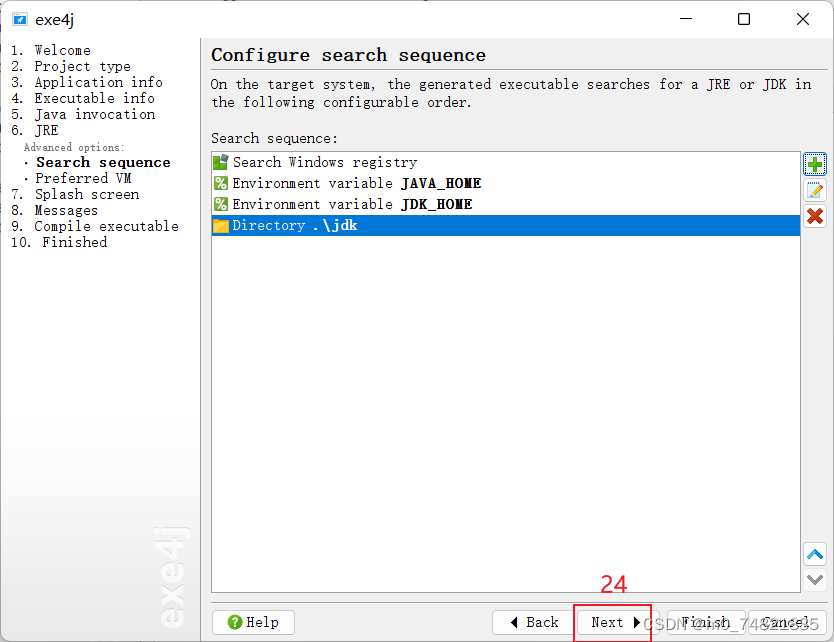Click the exe4j icon in the title bar
Screen dimensions: 834x642
[x=22, y=18]
